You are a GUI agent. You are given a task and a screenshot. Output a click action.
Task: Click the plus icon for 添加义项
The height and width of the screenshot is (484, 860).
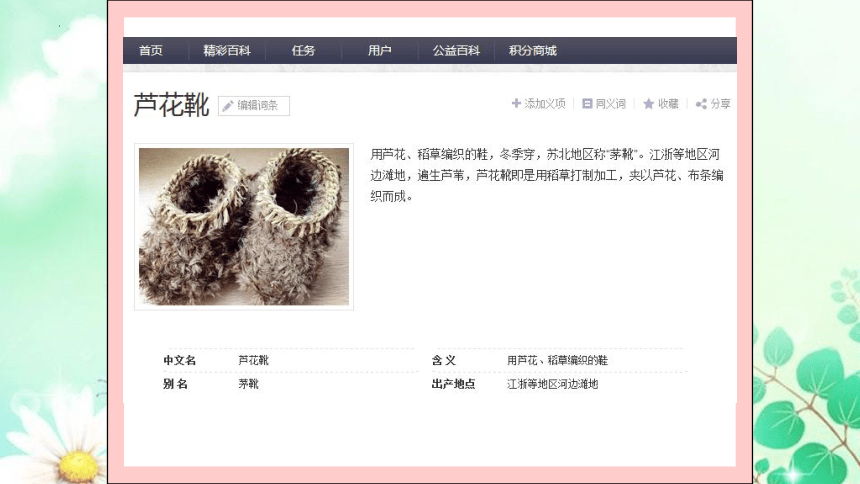click(x=516, y=103)
